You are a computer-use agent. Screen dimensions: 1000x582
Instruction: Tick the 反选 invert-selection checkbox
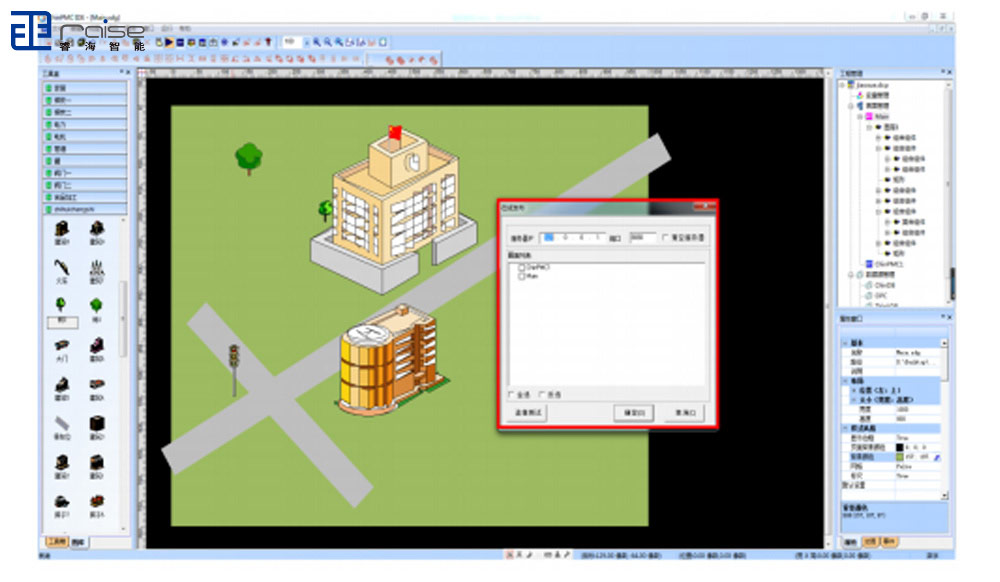541,395
